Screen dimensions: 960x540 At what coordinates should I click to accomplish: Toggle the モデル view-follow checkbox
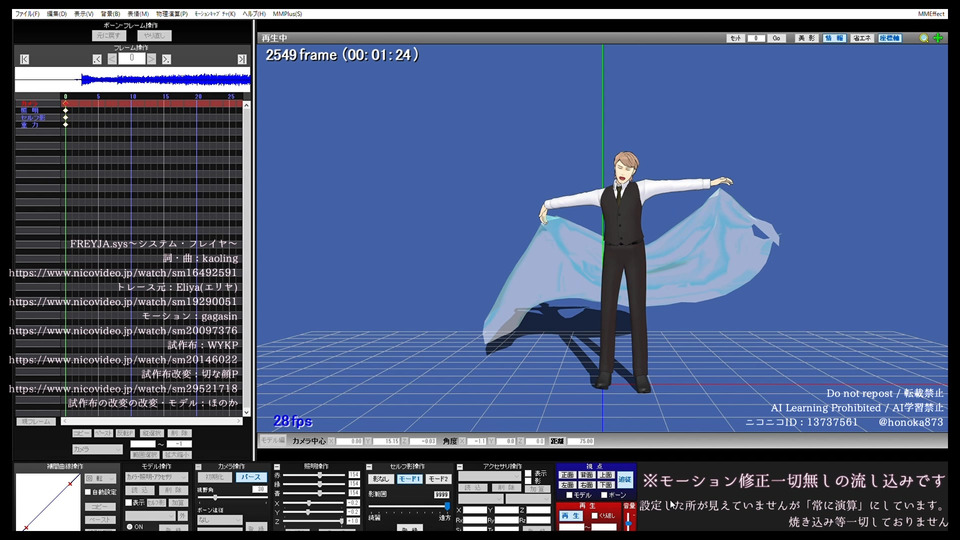point(569,495)
